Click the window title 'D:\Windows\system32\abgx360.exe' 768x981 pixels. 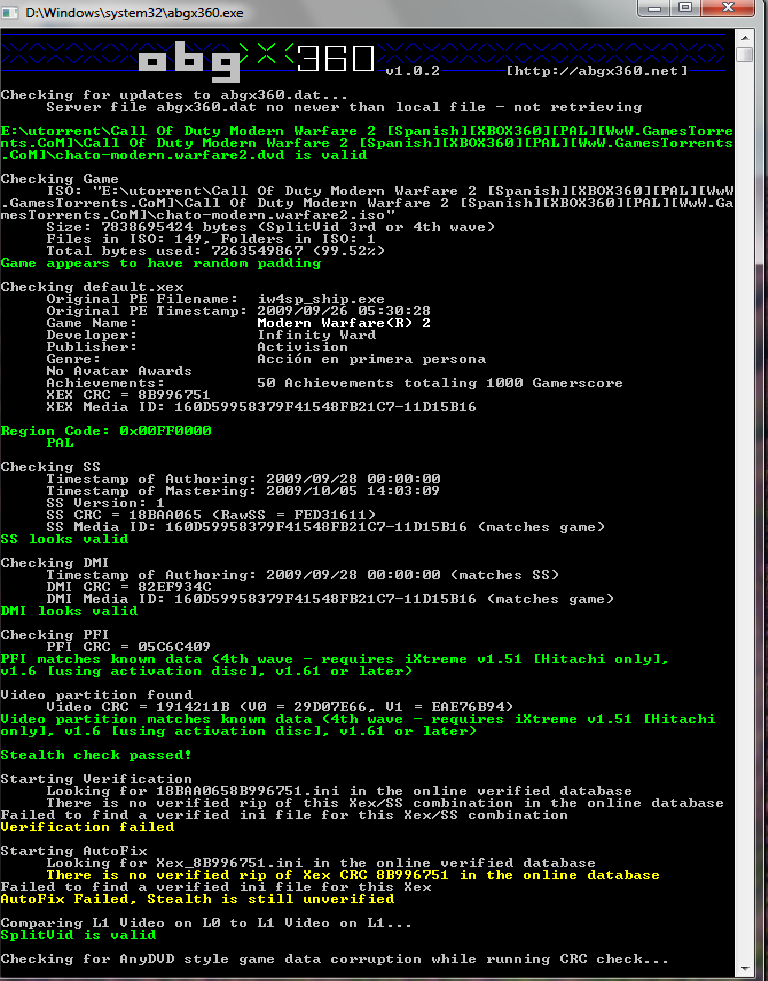pyautogui.click(x=134, y=13)
